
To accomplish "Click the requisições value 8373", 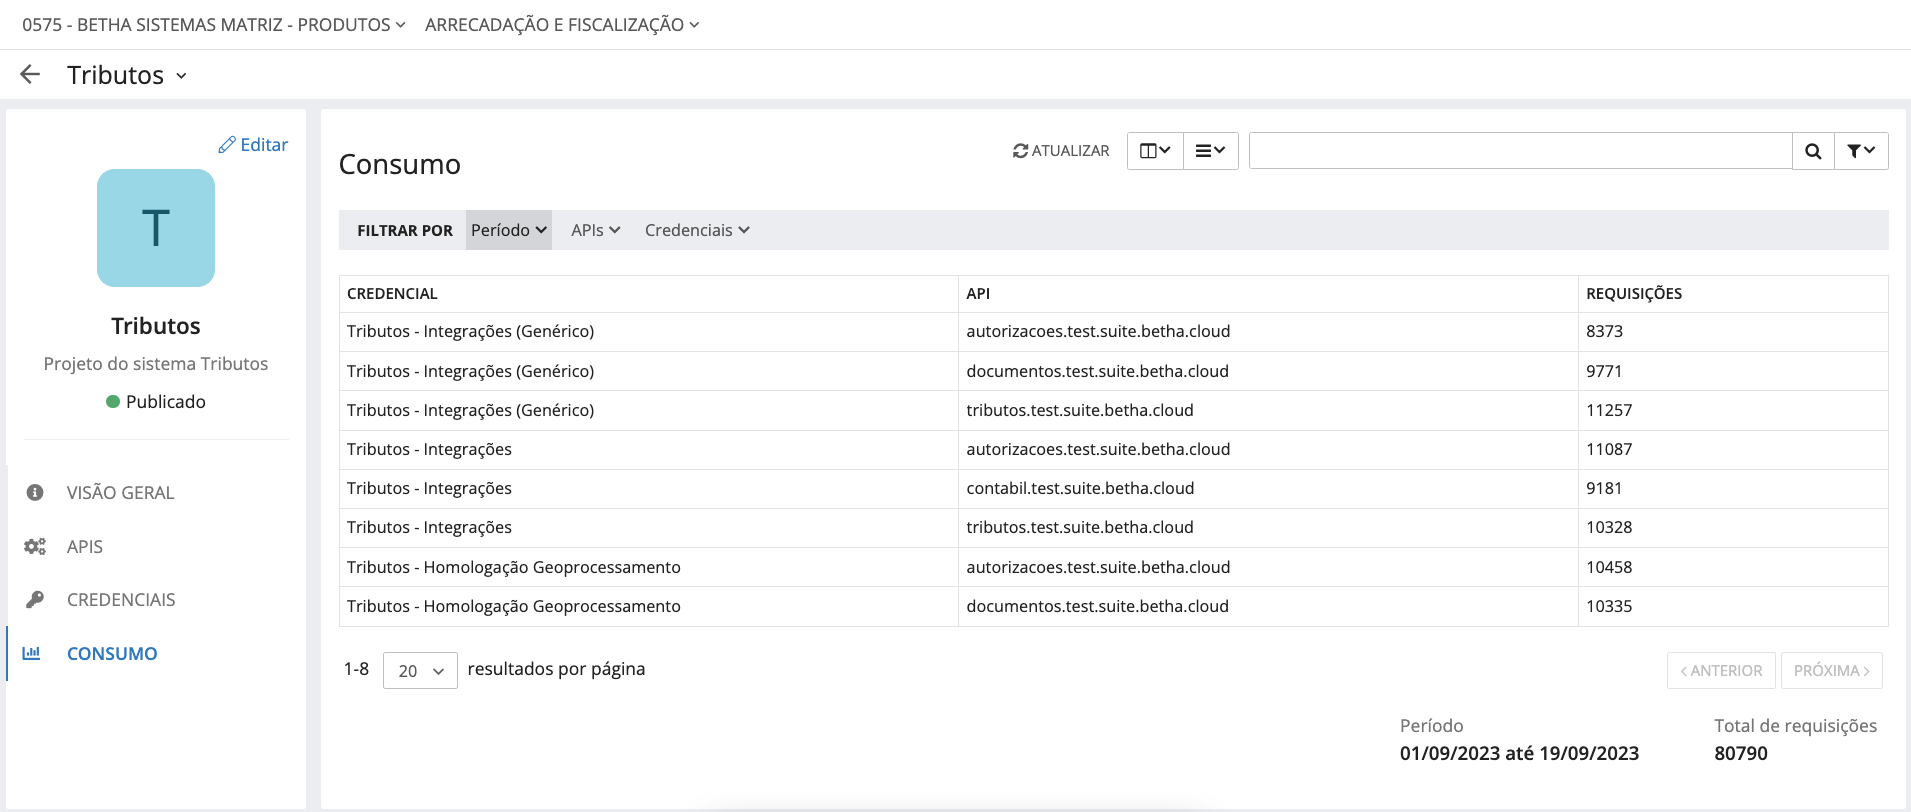I will coord(1604,331).
